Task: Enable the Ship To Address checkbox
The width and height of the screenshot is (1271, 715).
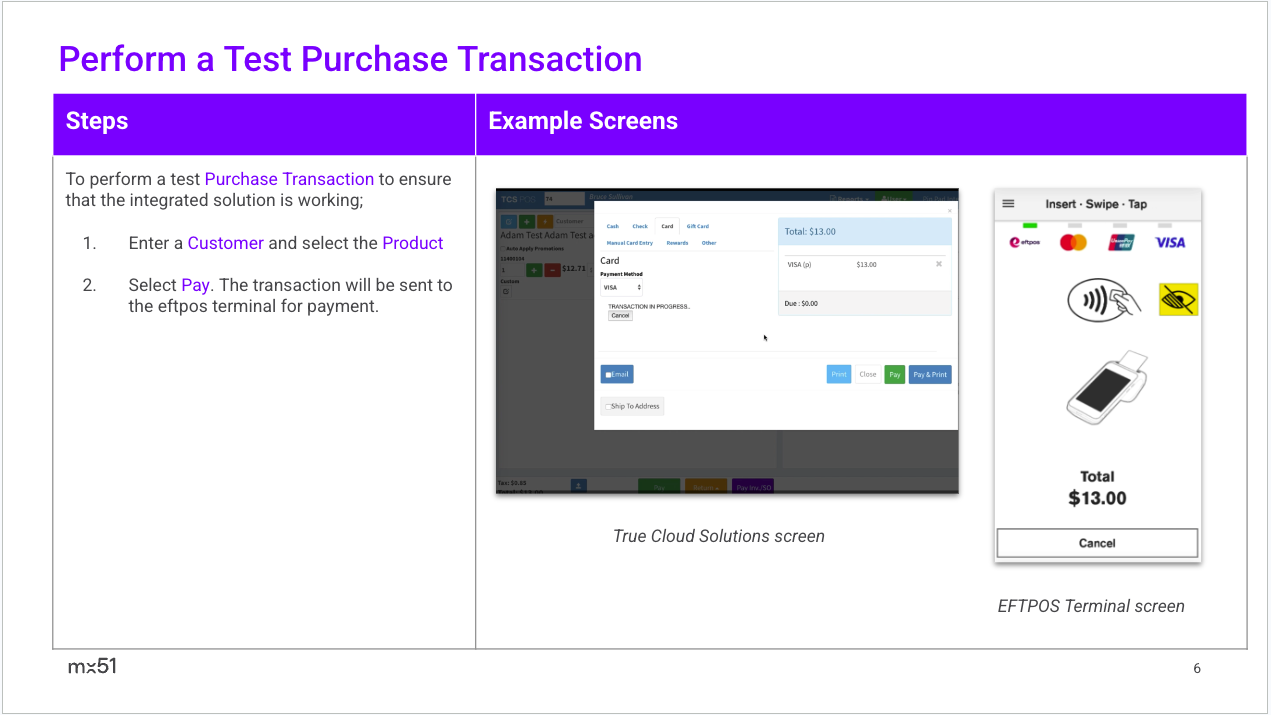Action: (608, 407)
